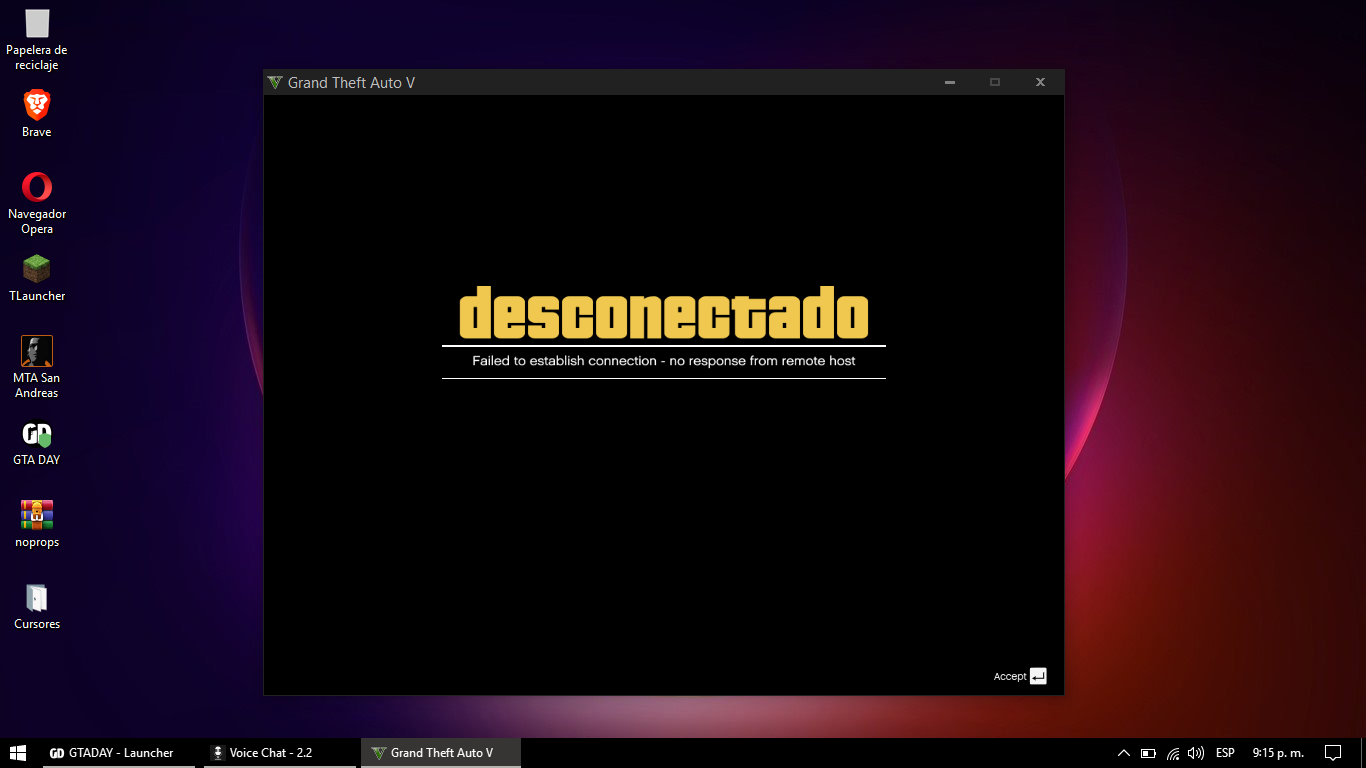Click the battery status icon
The image size is (1366, 768).
click(1148, 753)
